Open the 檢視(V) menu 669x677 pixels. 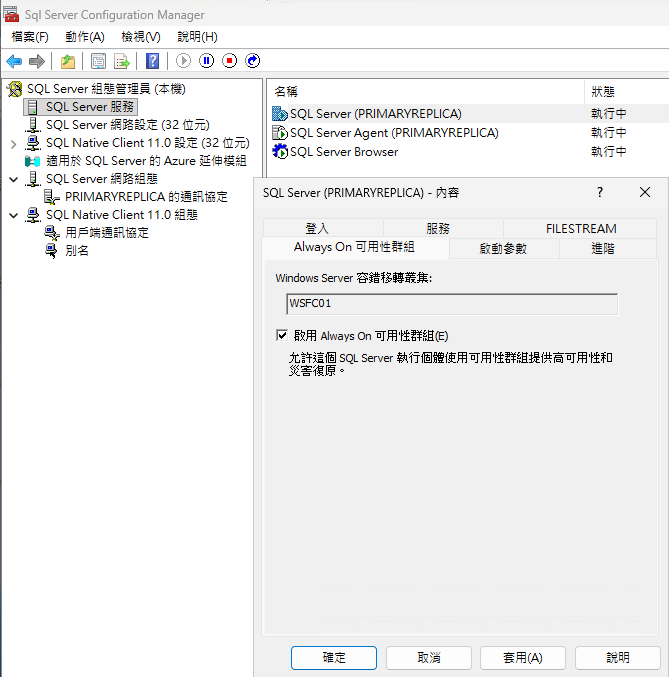(x=141, y=37)
